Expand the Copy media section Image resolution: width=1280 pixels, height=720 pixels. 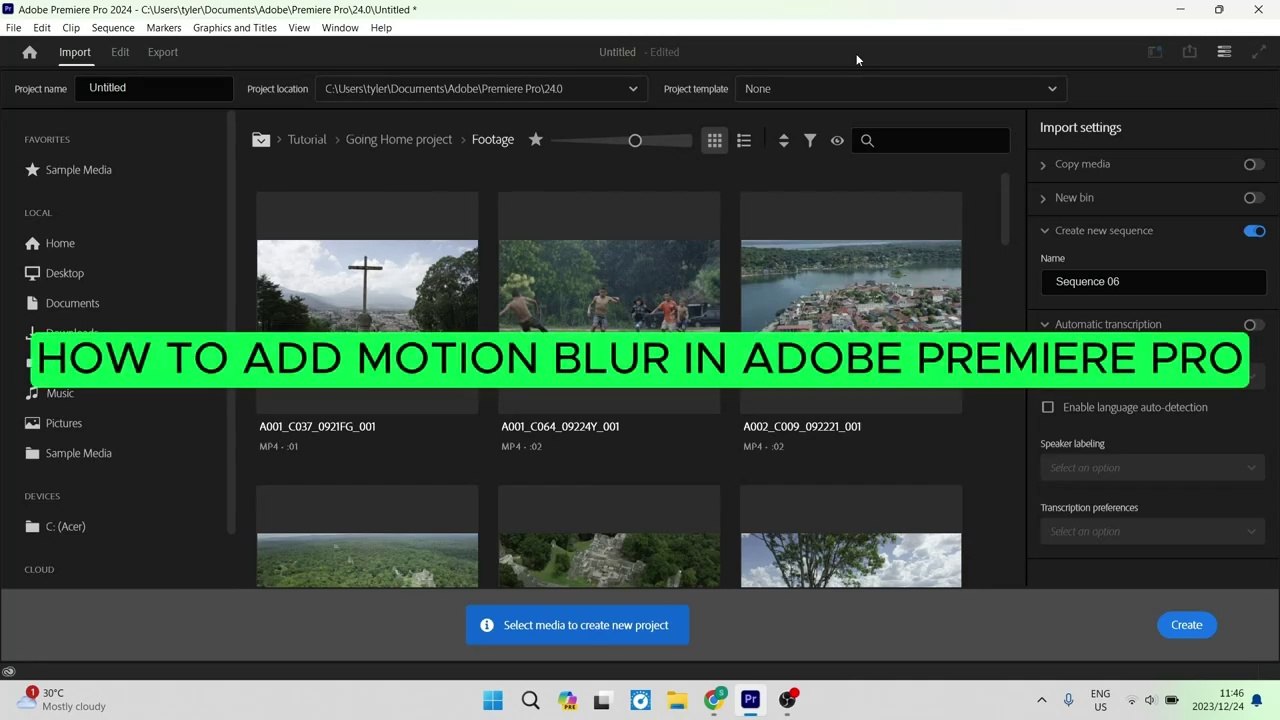(1044, 165)
